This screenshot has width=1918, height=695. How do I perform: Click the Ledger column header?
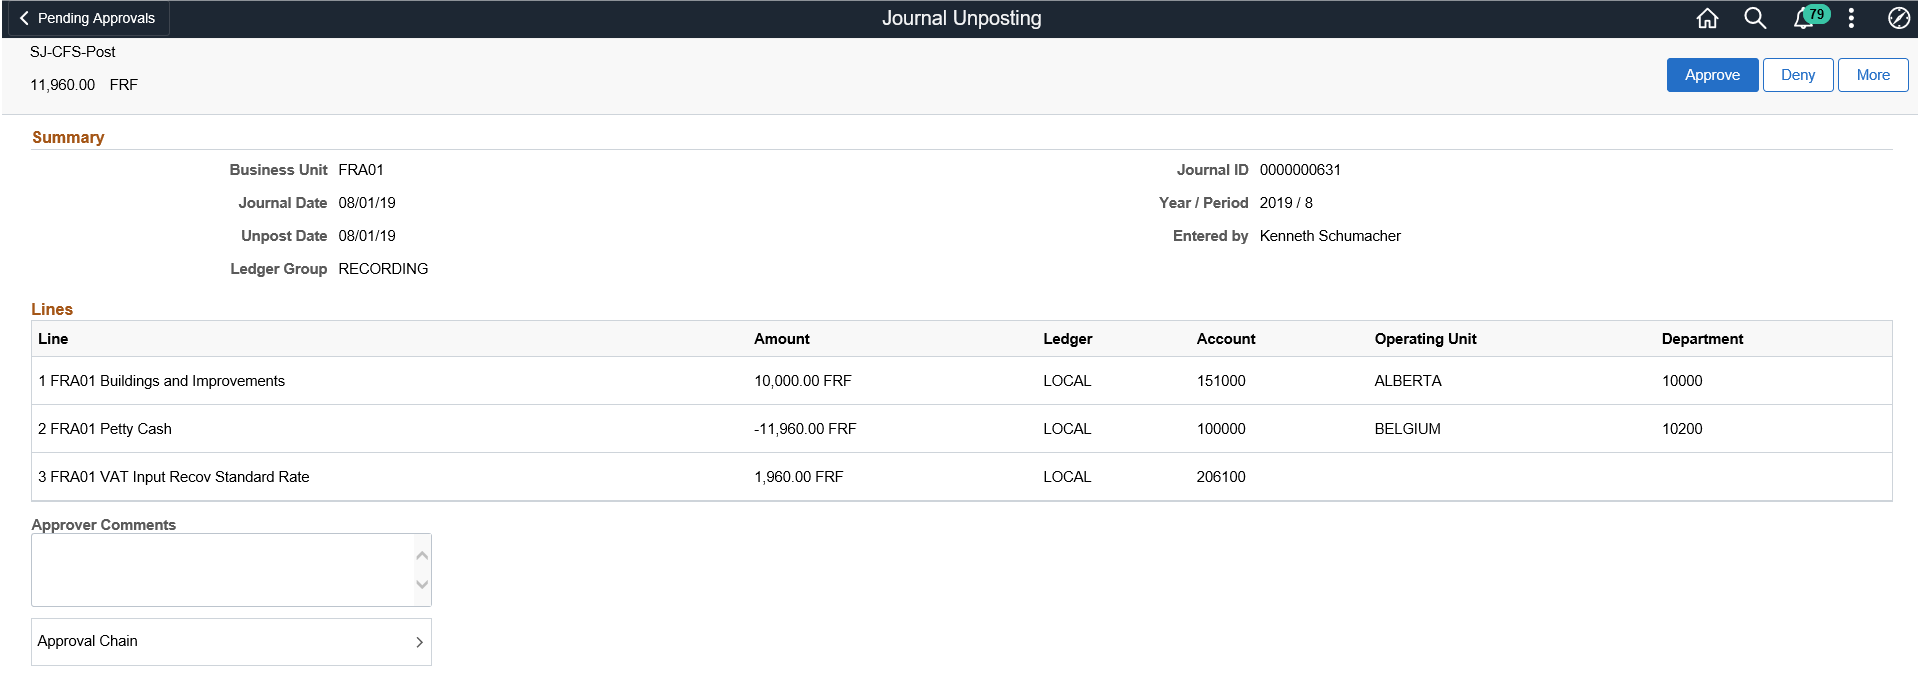1067,339
